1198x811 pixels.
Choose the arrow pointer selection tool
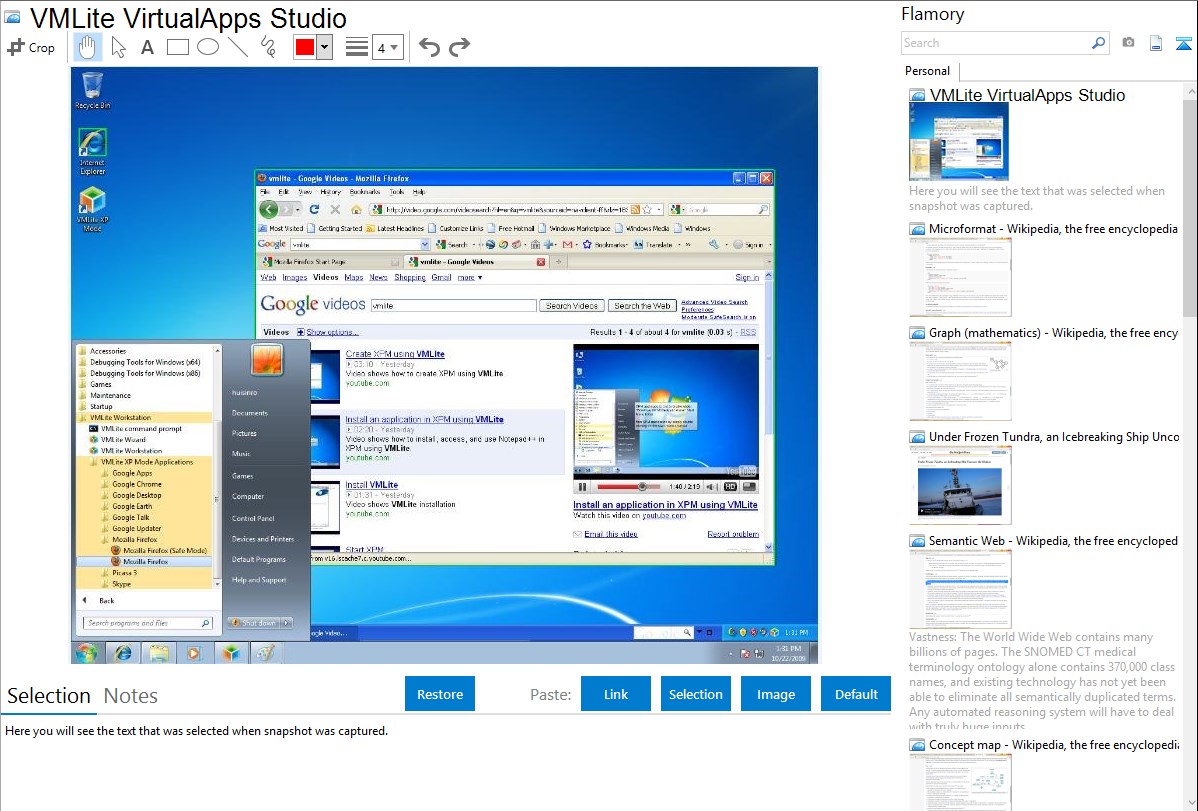tap(118, 47)
